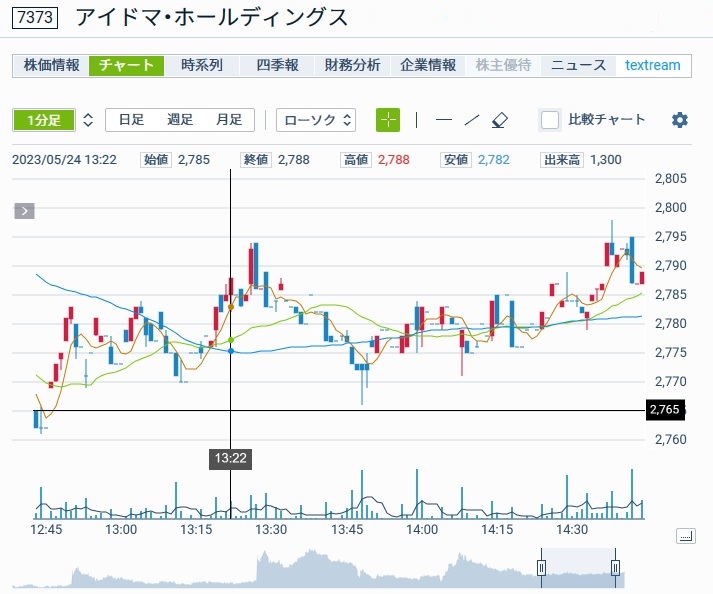Enable the 比較チャート checkbox
The height and width of the screenshot is (594, 713).
pos(550,120)
